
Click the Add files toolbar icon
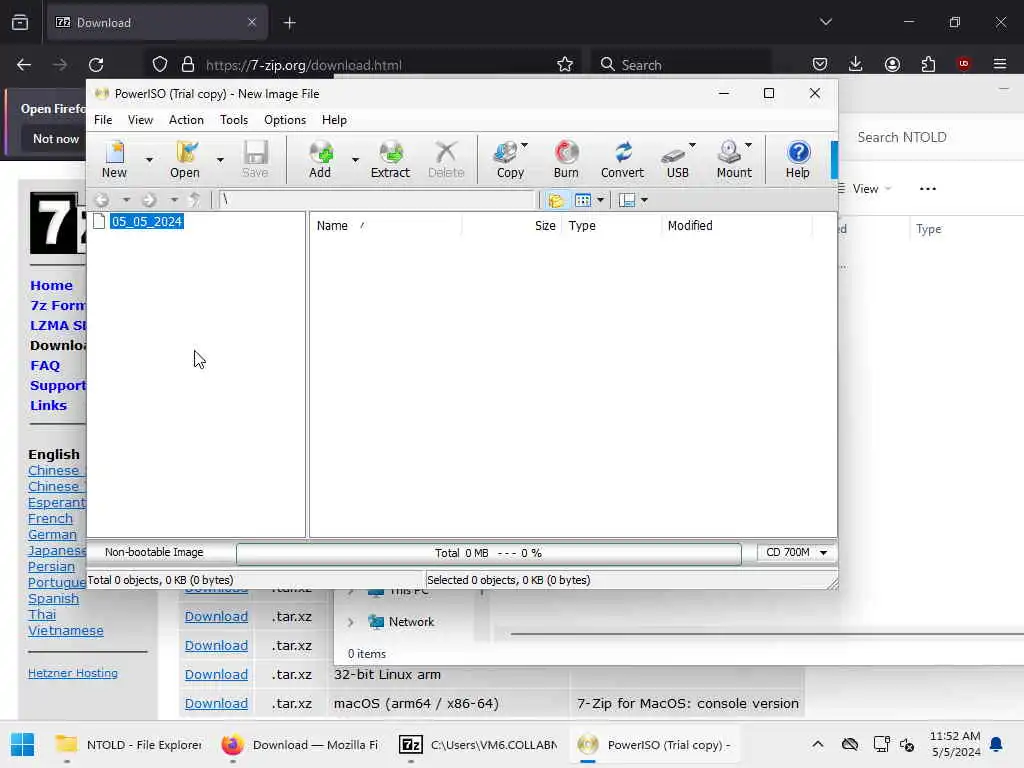click(x=320, y=159)
